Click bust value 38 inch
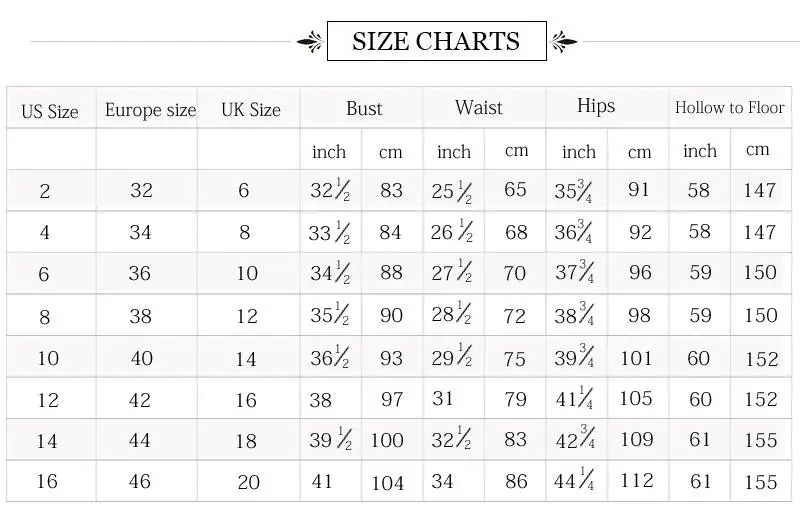 320,400
